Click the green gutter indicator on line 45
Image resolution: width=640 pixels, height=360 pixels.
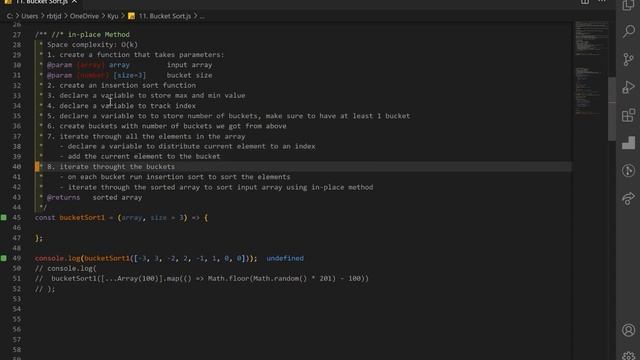click(x=4, y=218)
